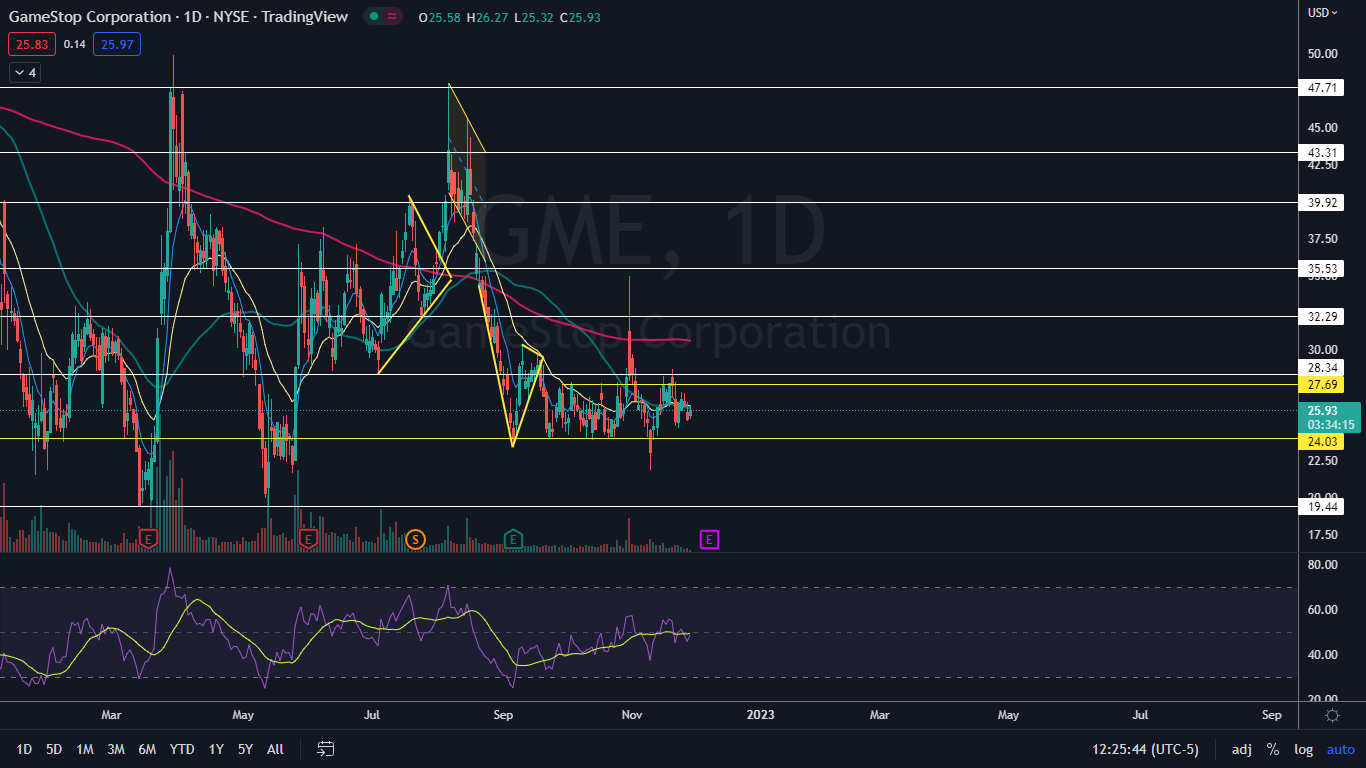Screen dimensions: 1366x768
Task: Click the pink delayed data indicator icon
Action: coord(392,16)
